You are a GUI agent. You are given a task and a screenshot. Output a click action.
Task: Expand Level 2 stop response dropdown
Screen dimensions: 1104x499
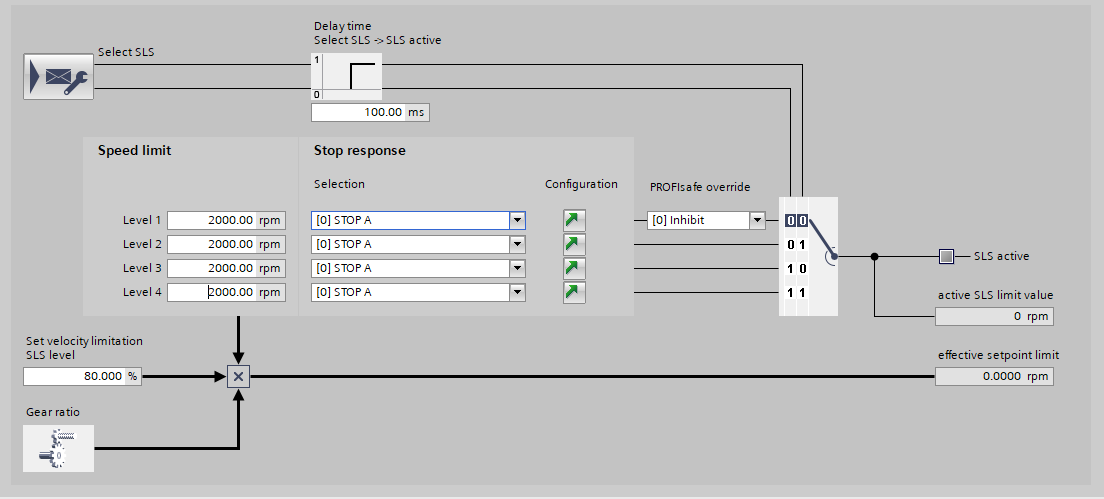pos(518,244)
